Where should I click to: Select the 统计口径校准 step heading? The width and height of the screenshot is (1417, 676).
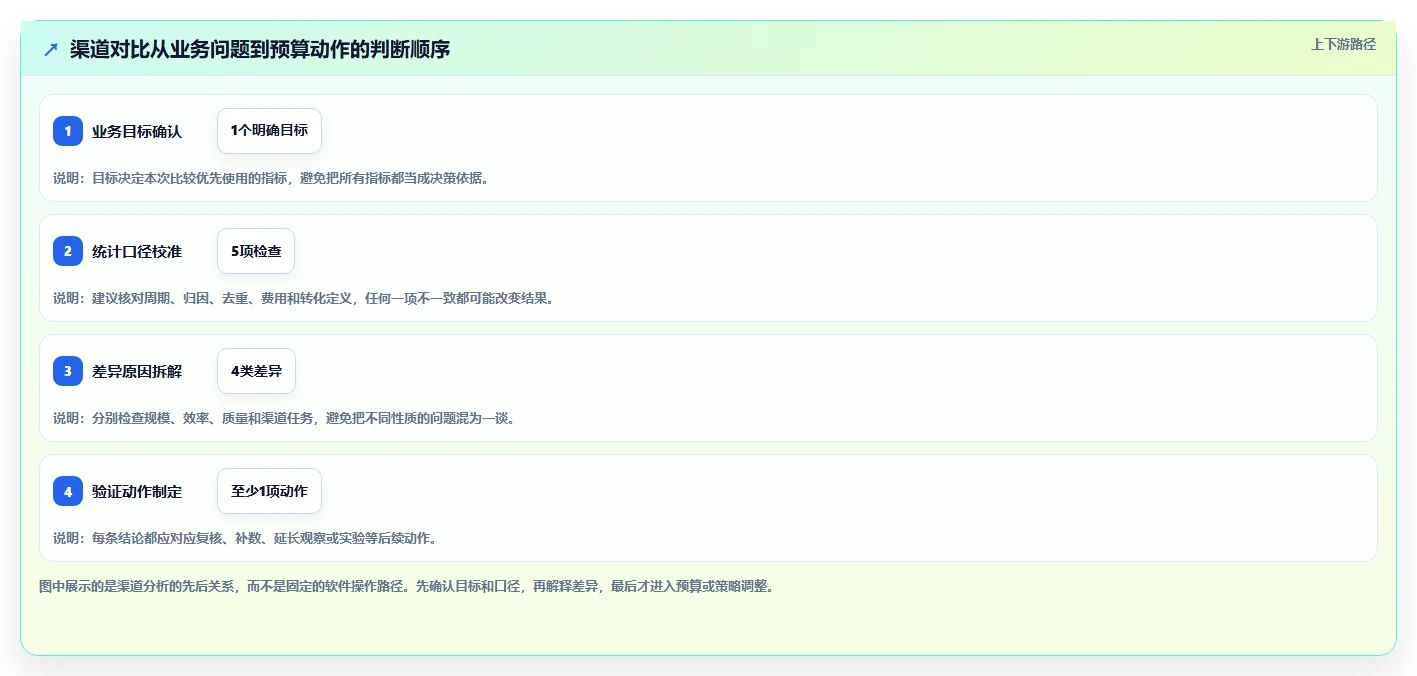click(137, 251)
